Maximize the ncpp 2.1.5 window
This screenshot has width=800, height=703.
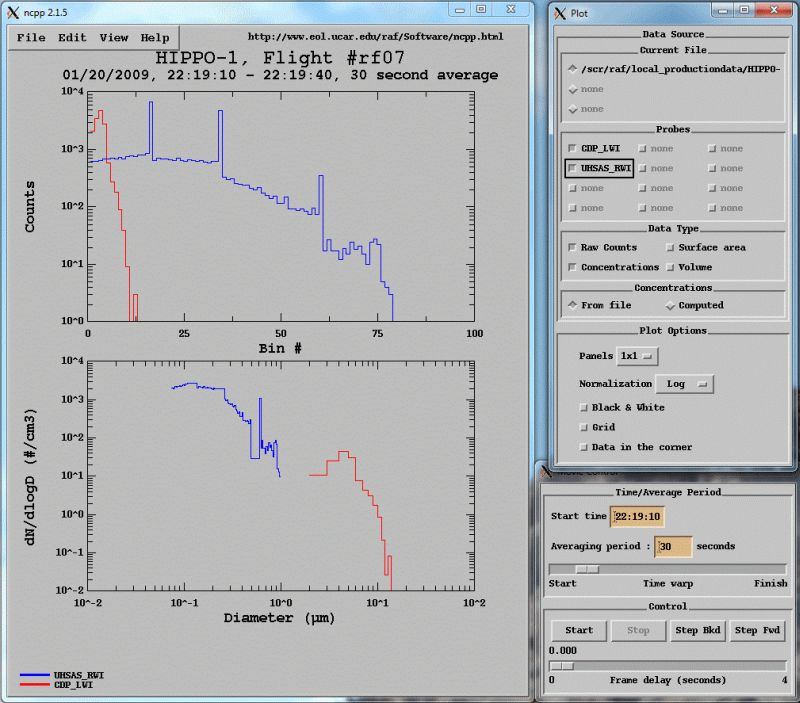pos(480,10)
